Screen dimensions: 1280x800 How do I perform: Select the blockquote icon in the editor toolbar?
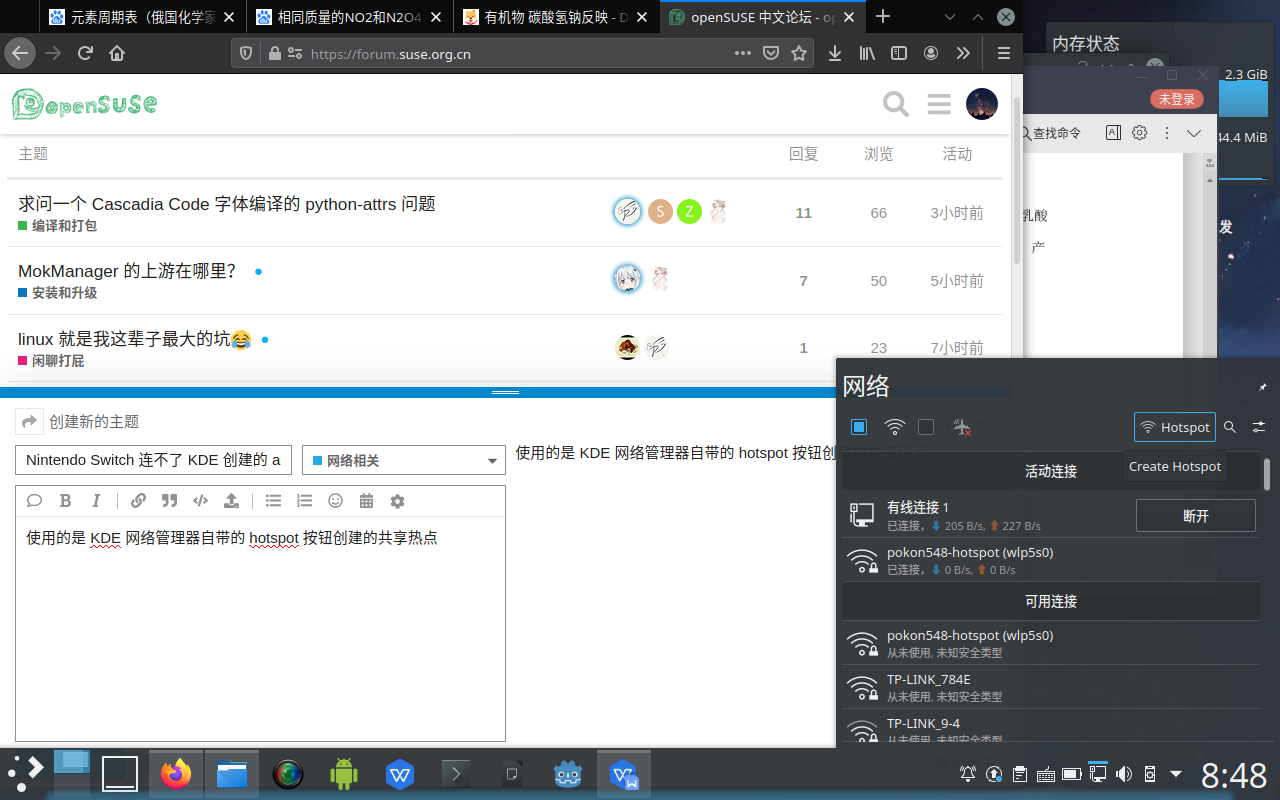pyautogui.click(x=169, y=500)
